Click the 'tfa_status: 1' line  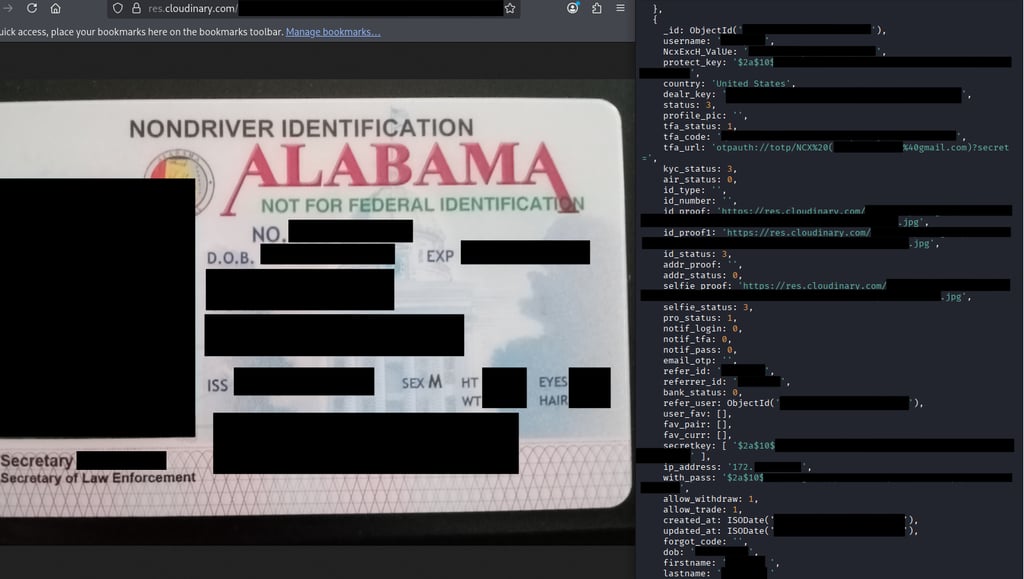pyautogui.click(x=699, y=126)
